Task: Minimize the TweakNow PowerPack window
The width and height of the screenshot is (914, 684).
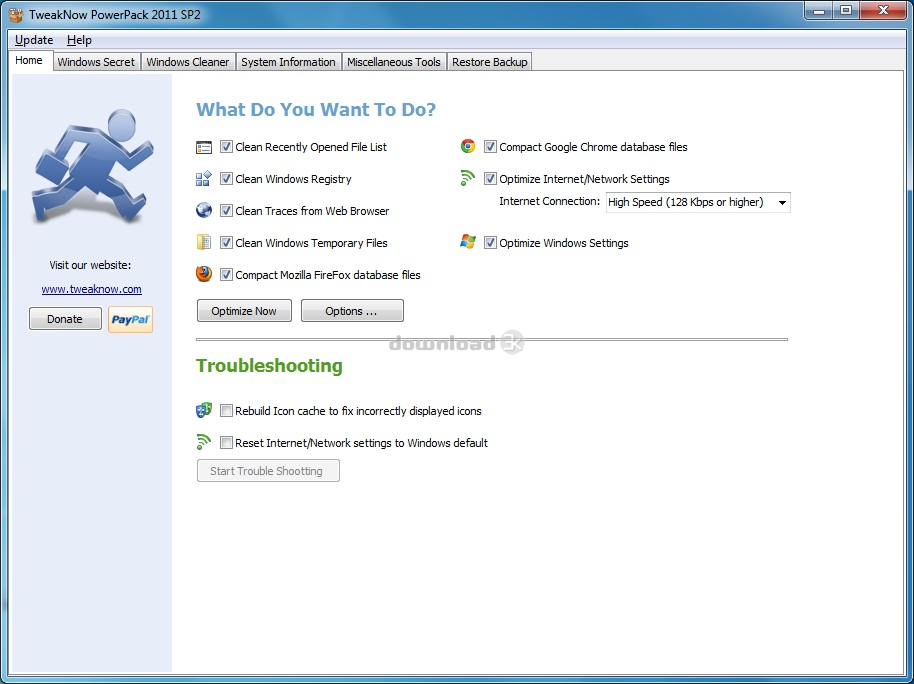Action: pos(819,10)
